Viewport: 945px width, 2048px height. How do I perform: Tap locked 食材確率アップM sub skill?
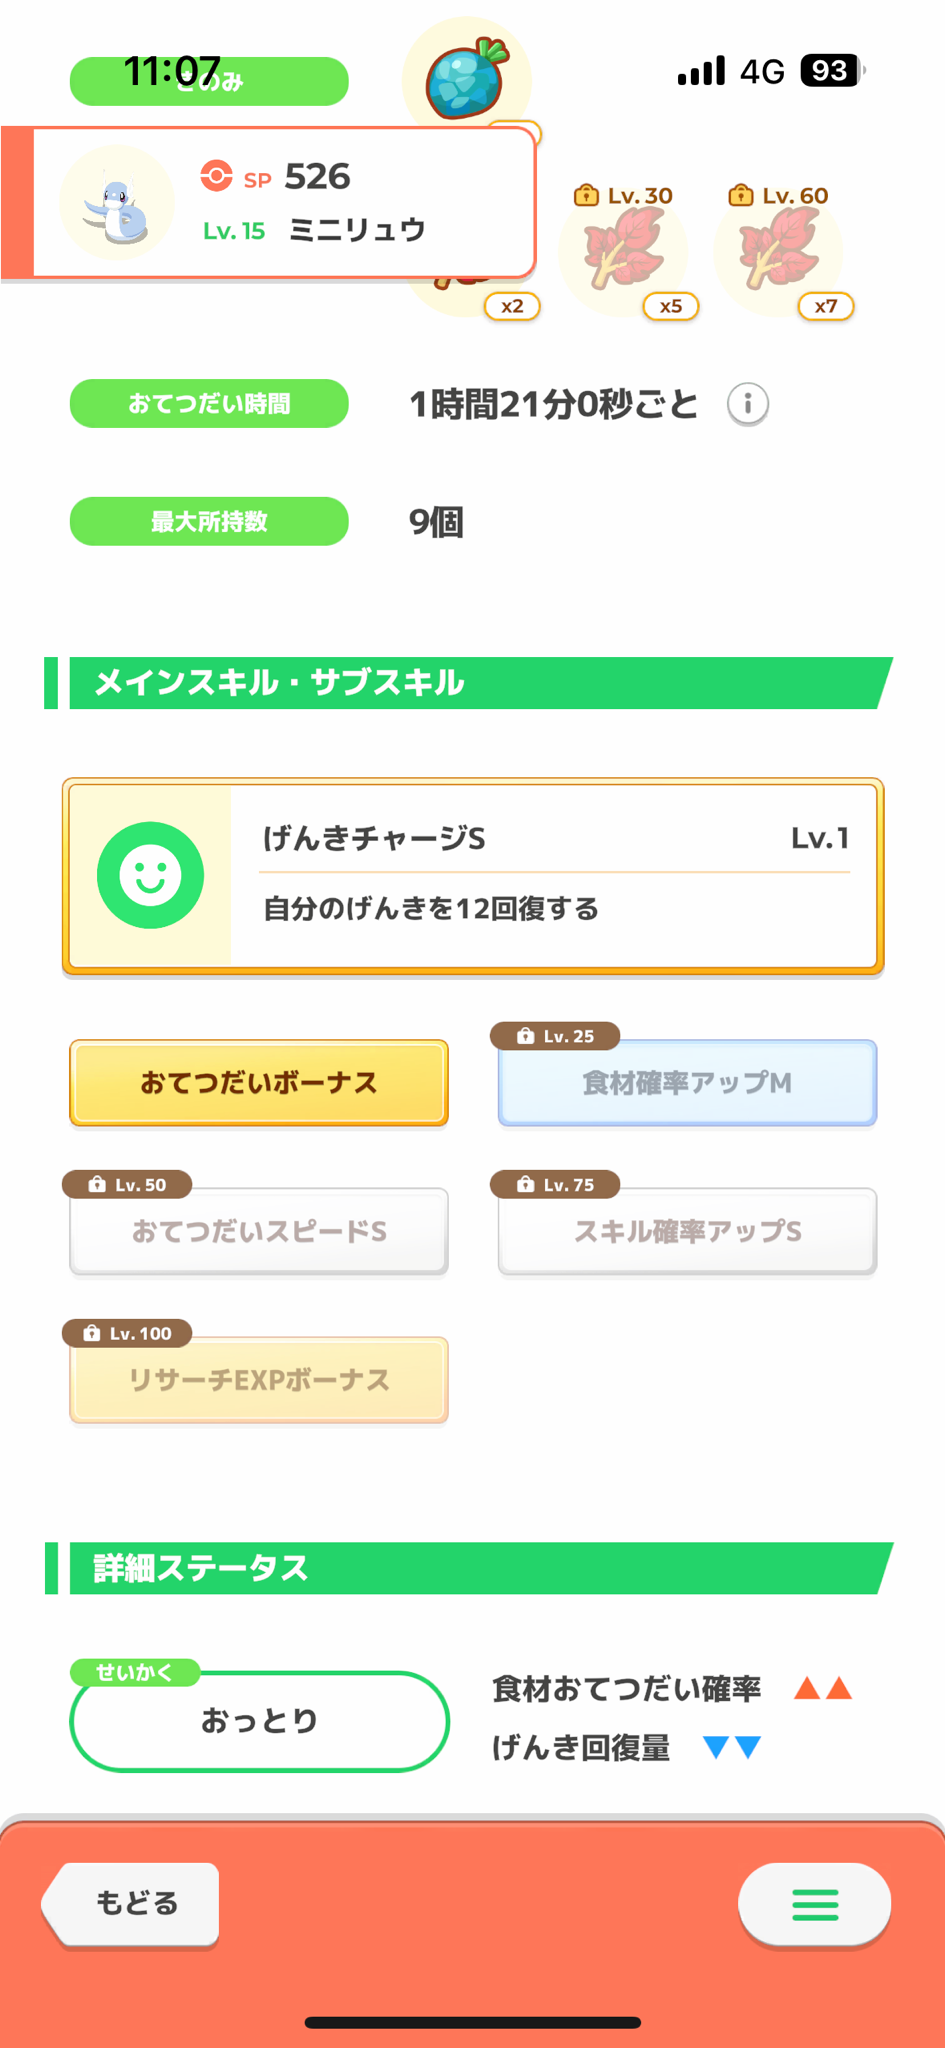coord(687,1083)
